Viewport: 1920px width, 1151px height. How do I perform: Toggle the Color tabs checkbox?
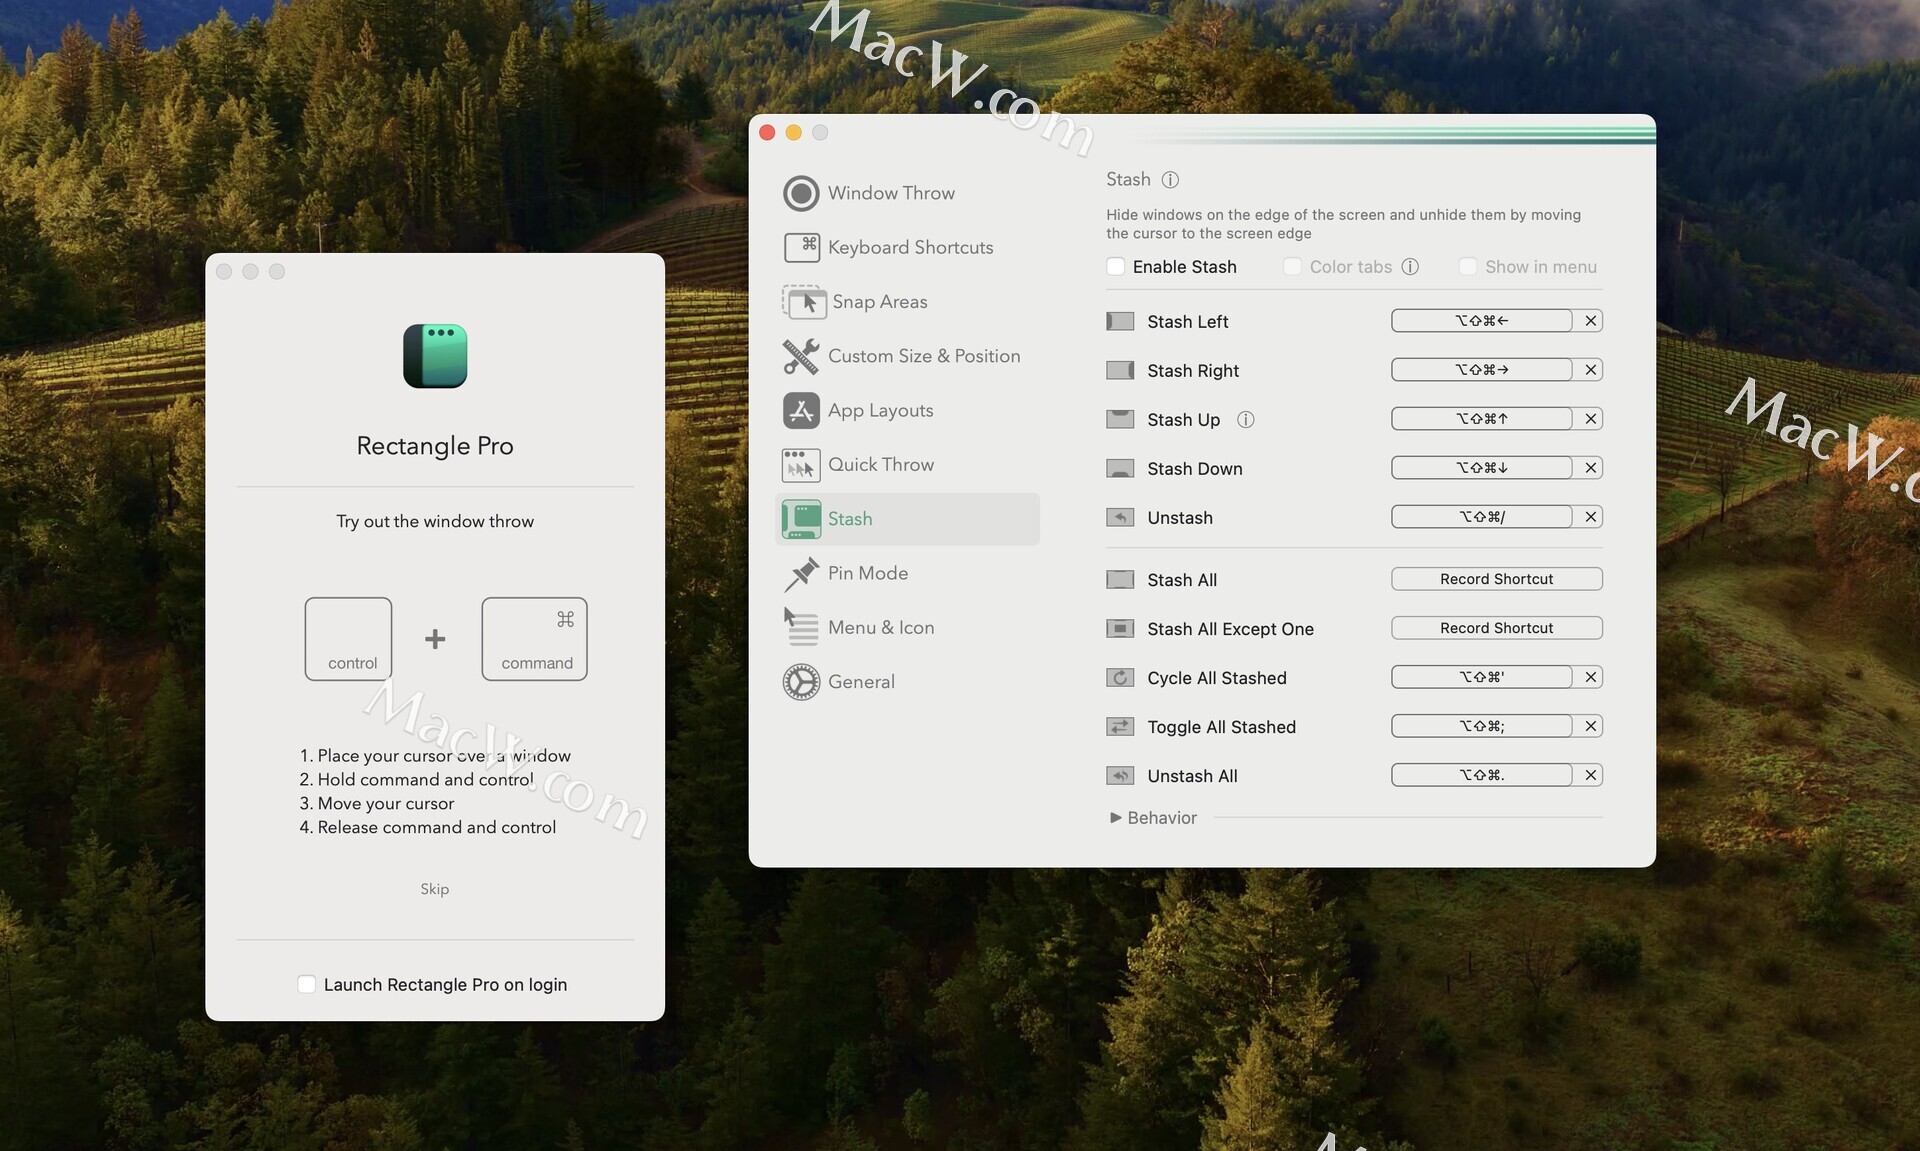(x=1292, y=266)
